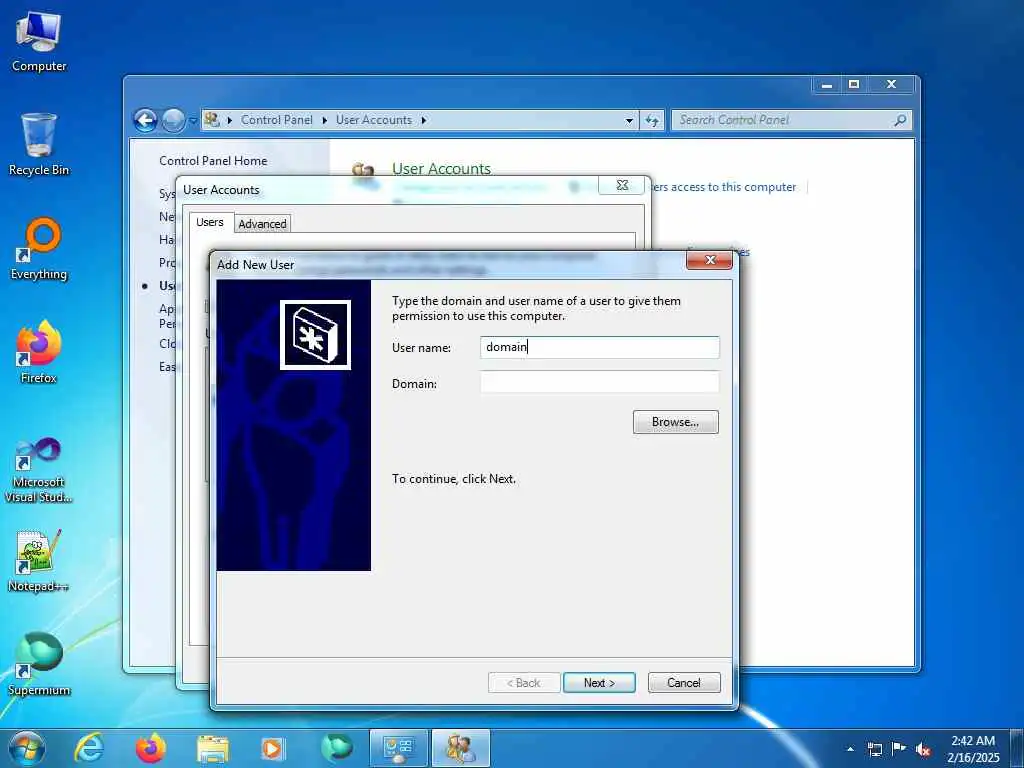This screenshot has width=1024, height=768.
Task: Switch to the Control Panel taskbar button
Action: 398,748
